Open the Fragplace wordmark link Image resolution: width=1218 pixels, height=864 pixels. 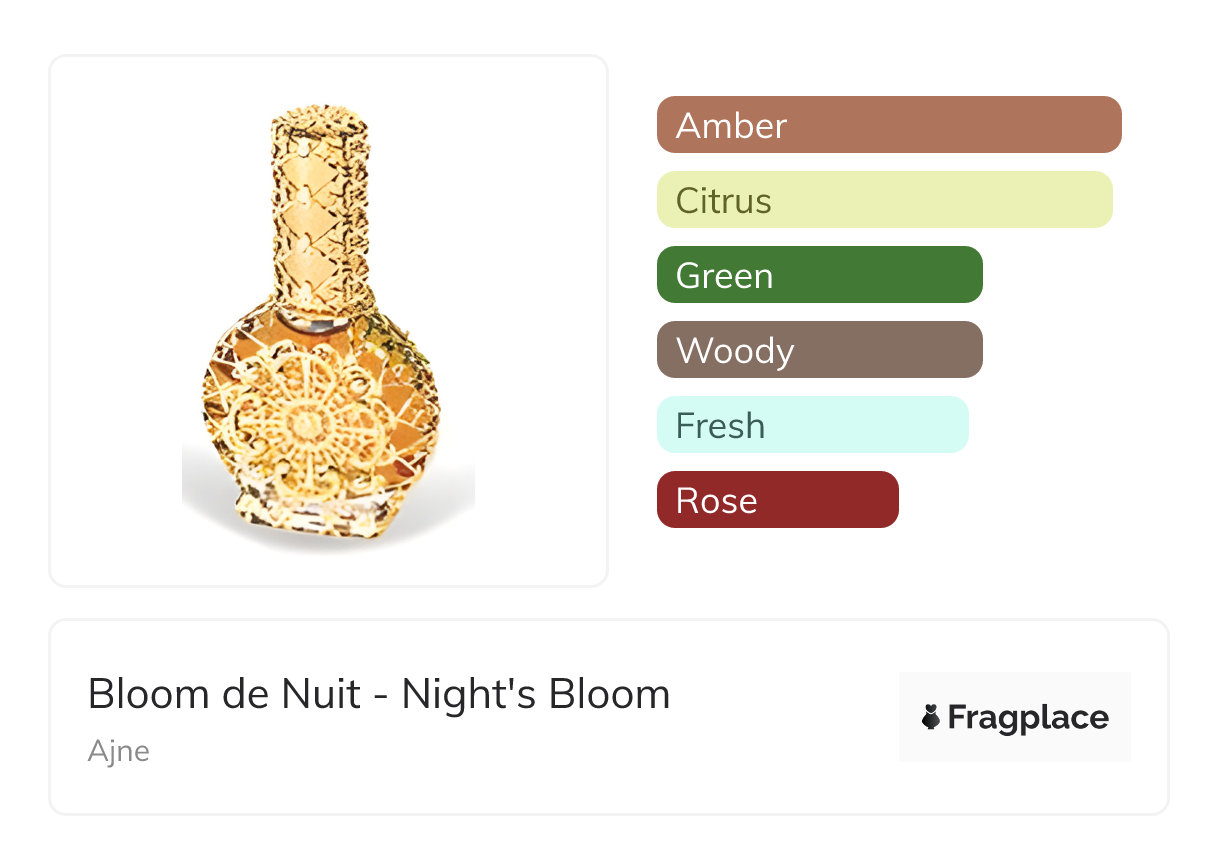coord(1028,718)
